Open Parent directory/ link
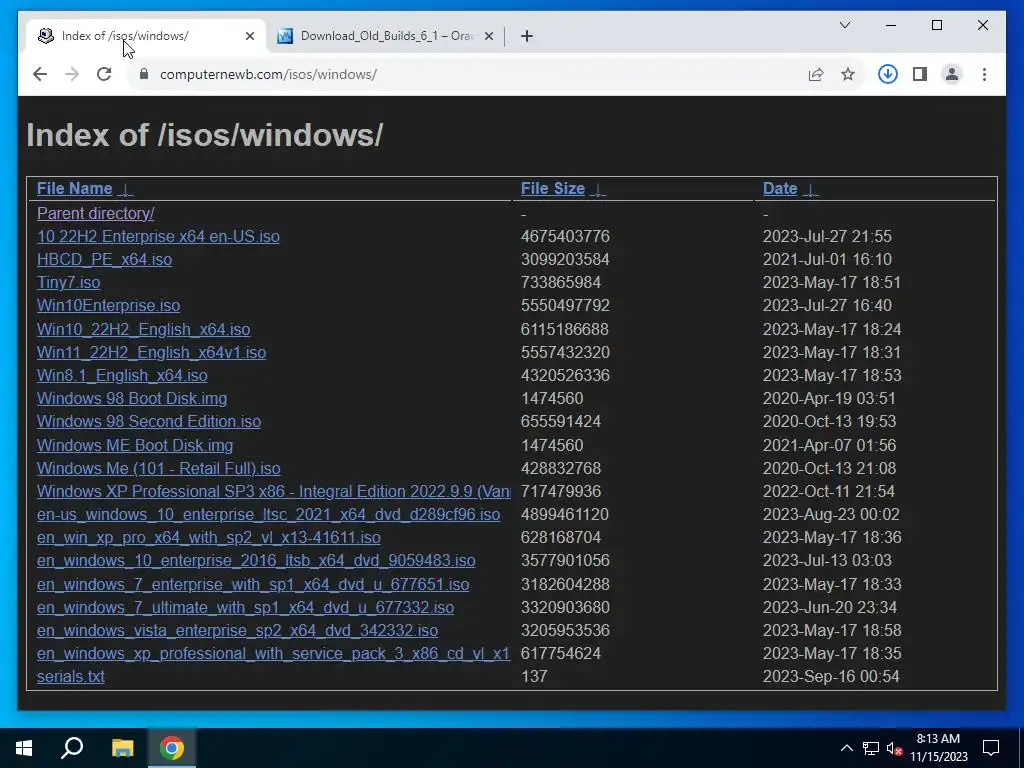This screenshot has width=1024, height=768. point(95,214)
